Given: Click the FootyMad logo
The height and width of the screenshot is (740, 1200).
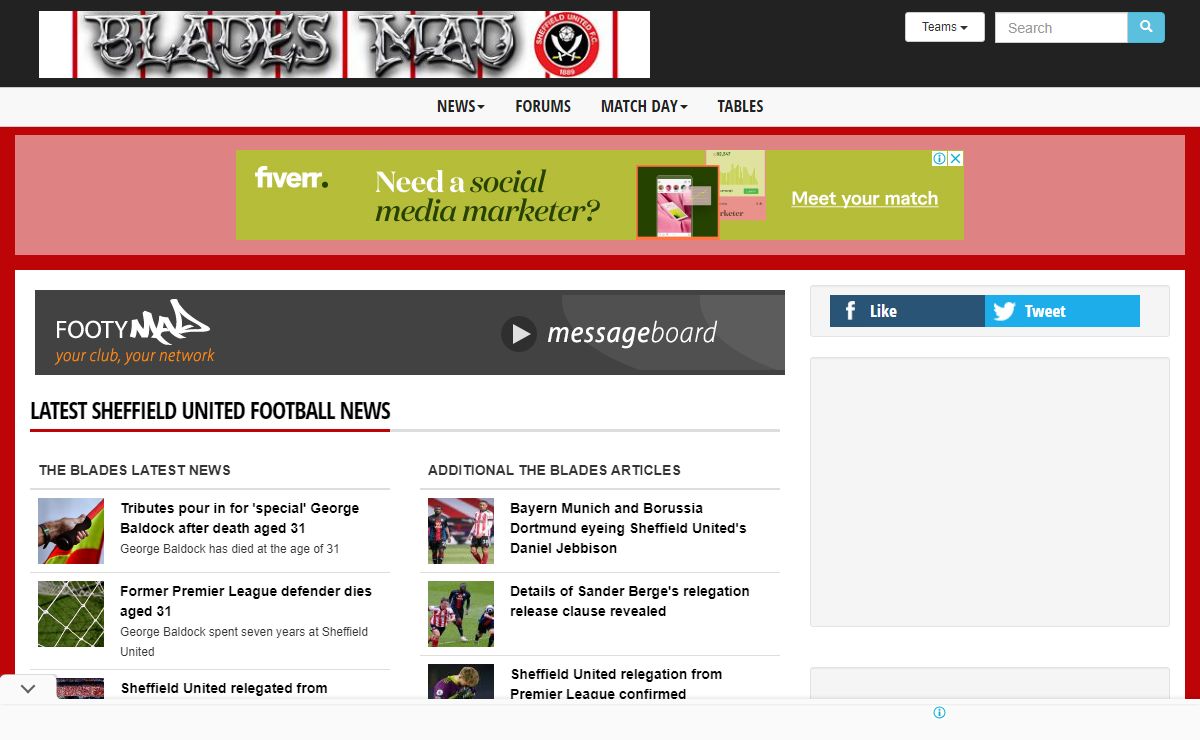Looking at the screenshot, I should [134, 332].
